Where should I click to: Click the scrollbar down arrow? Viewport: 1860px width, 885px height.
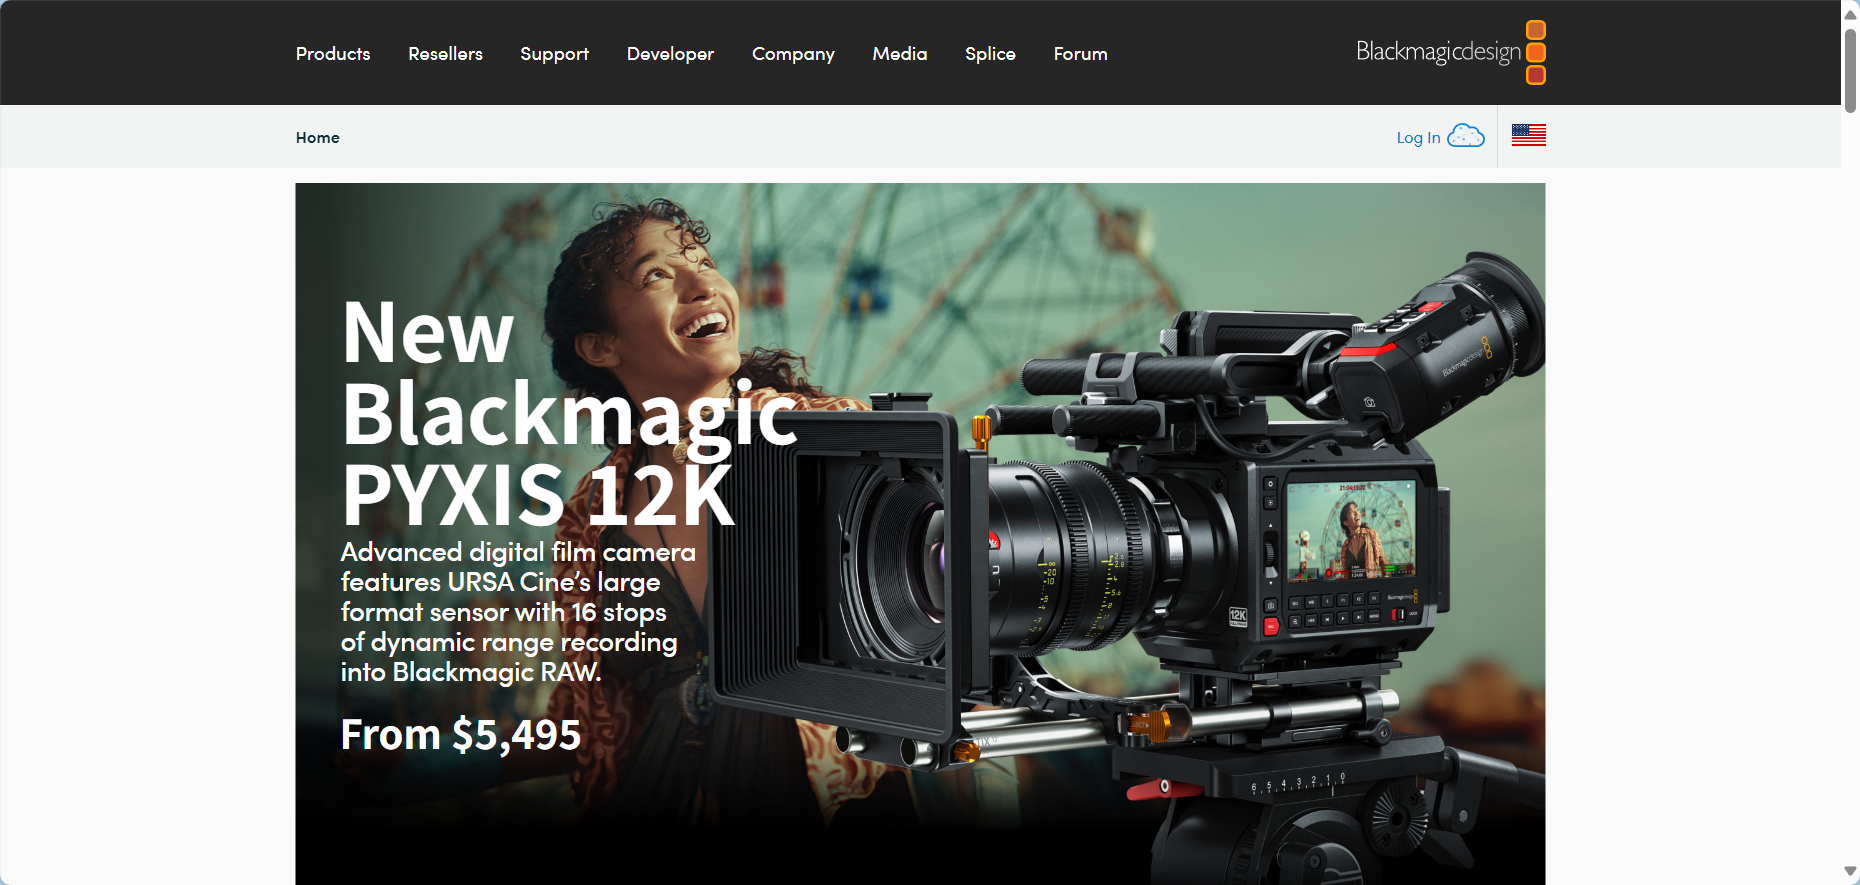[x=1850, y=872]
